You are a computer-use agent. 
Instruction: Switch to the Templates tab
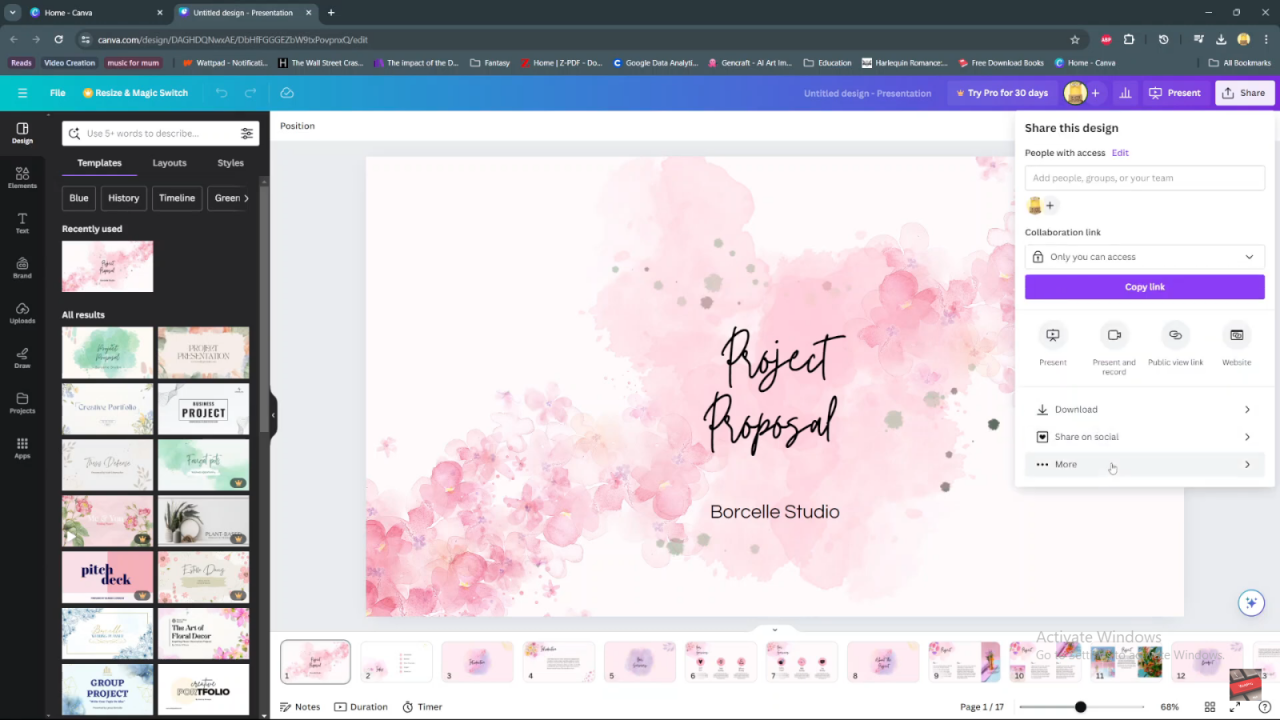(99, 163)
